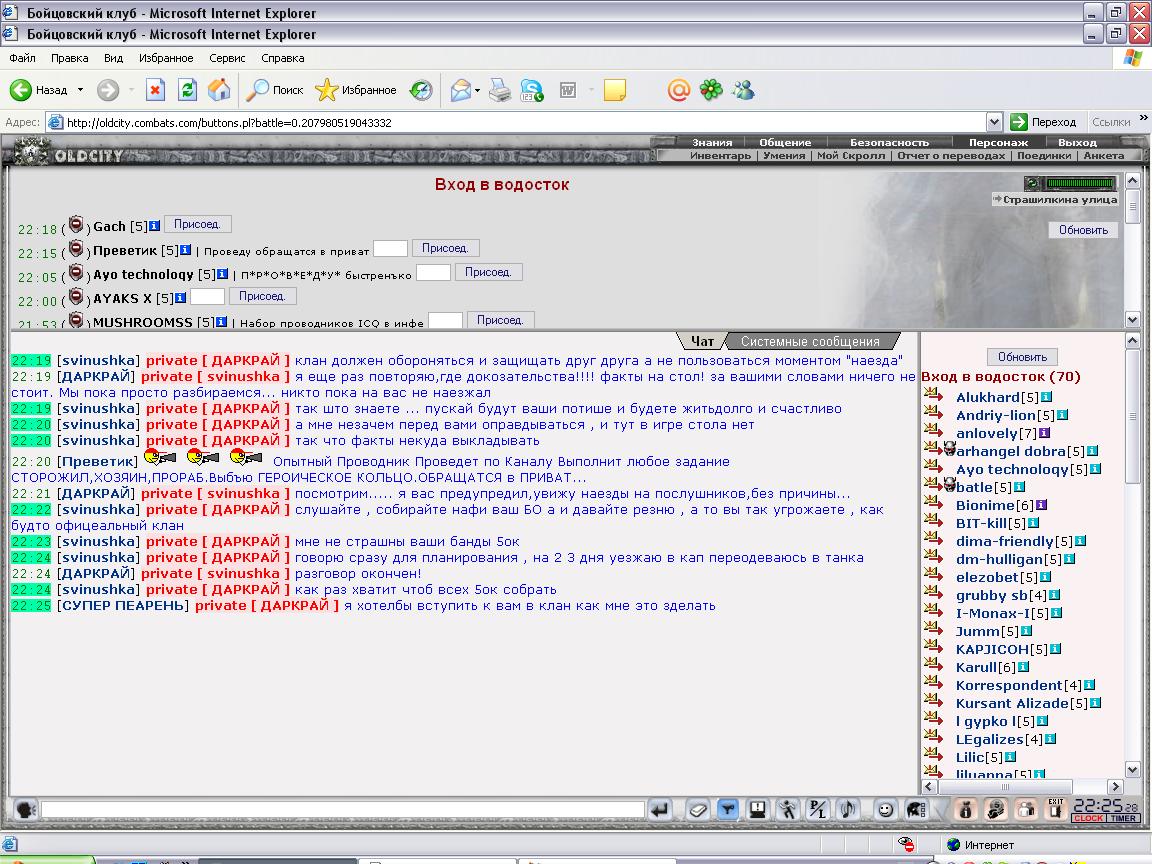Switch to the CLOCK mode

pos(1088,818)
